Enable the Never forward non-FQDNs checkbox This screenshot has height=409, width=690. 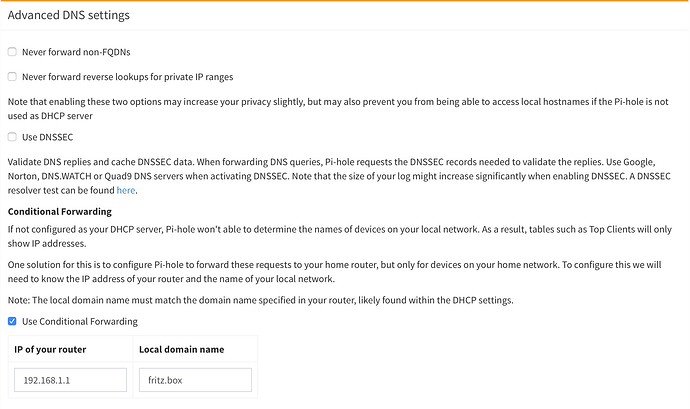coord(12,51)
